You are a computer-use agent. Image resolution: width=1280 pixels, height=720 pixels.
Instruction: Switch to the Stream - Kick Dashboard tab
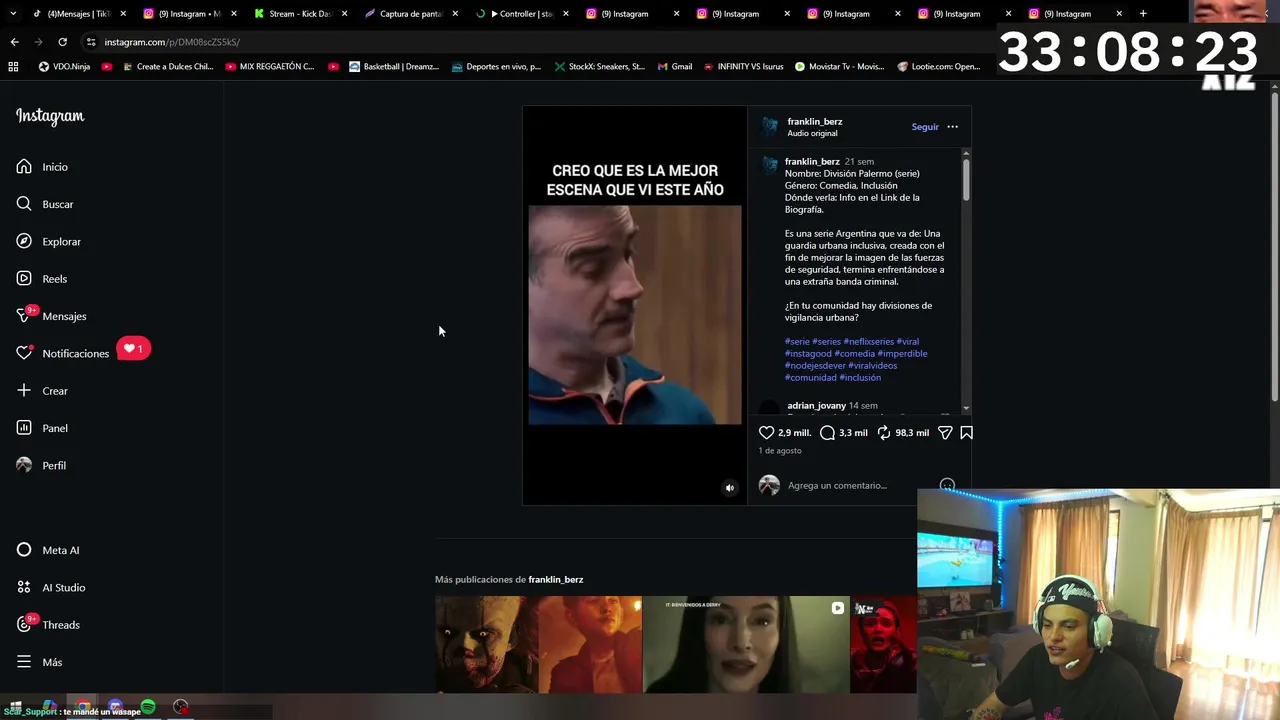coord(298,14)
